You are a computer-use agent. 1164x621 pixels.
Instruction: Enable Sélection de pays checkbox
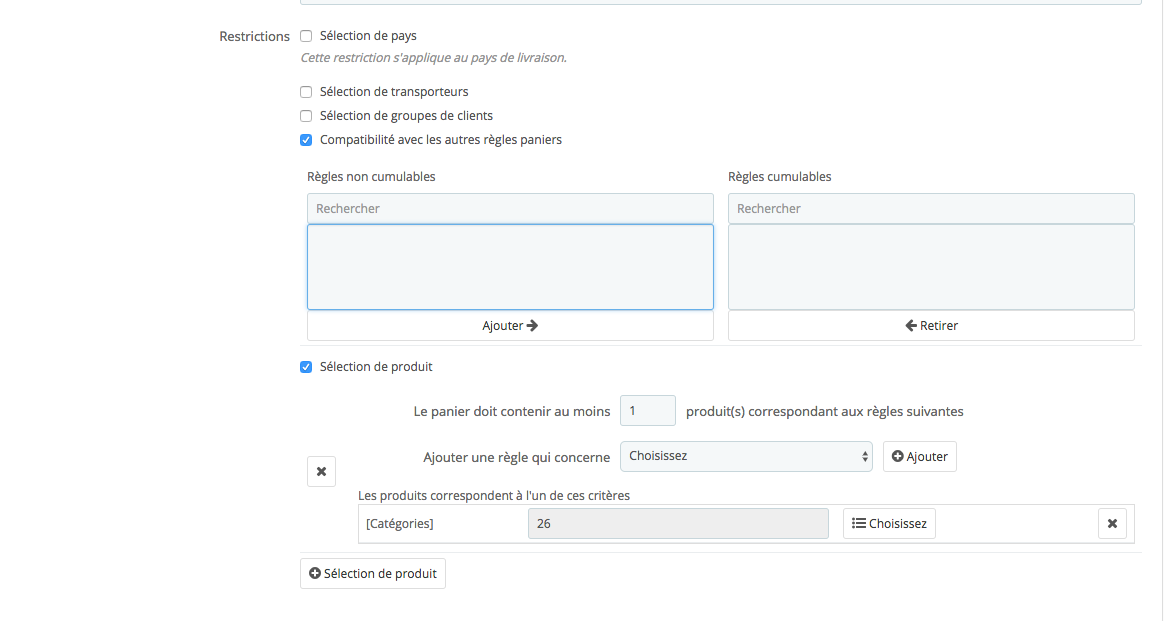(x=306, y=36)
